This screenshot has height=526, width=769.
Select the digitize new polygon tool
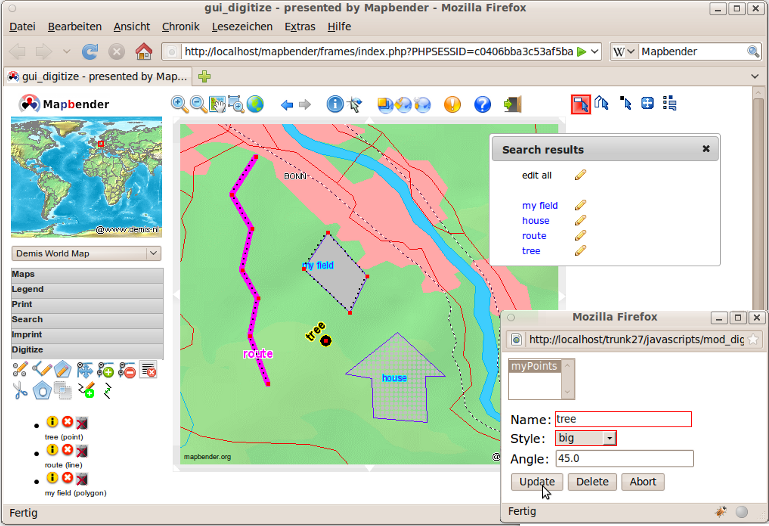click(x=63, y=370)
